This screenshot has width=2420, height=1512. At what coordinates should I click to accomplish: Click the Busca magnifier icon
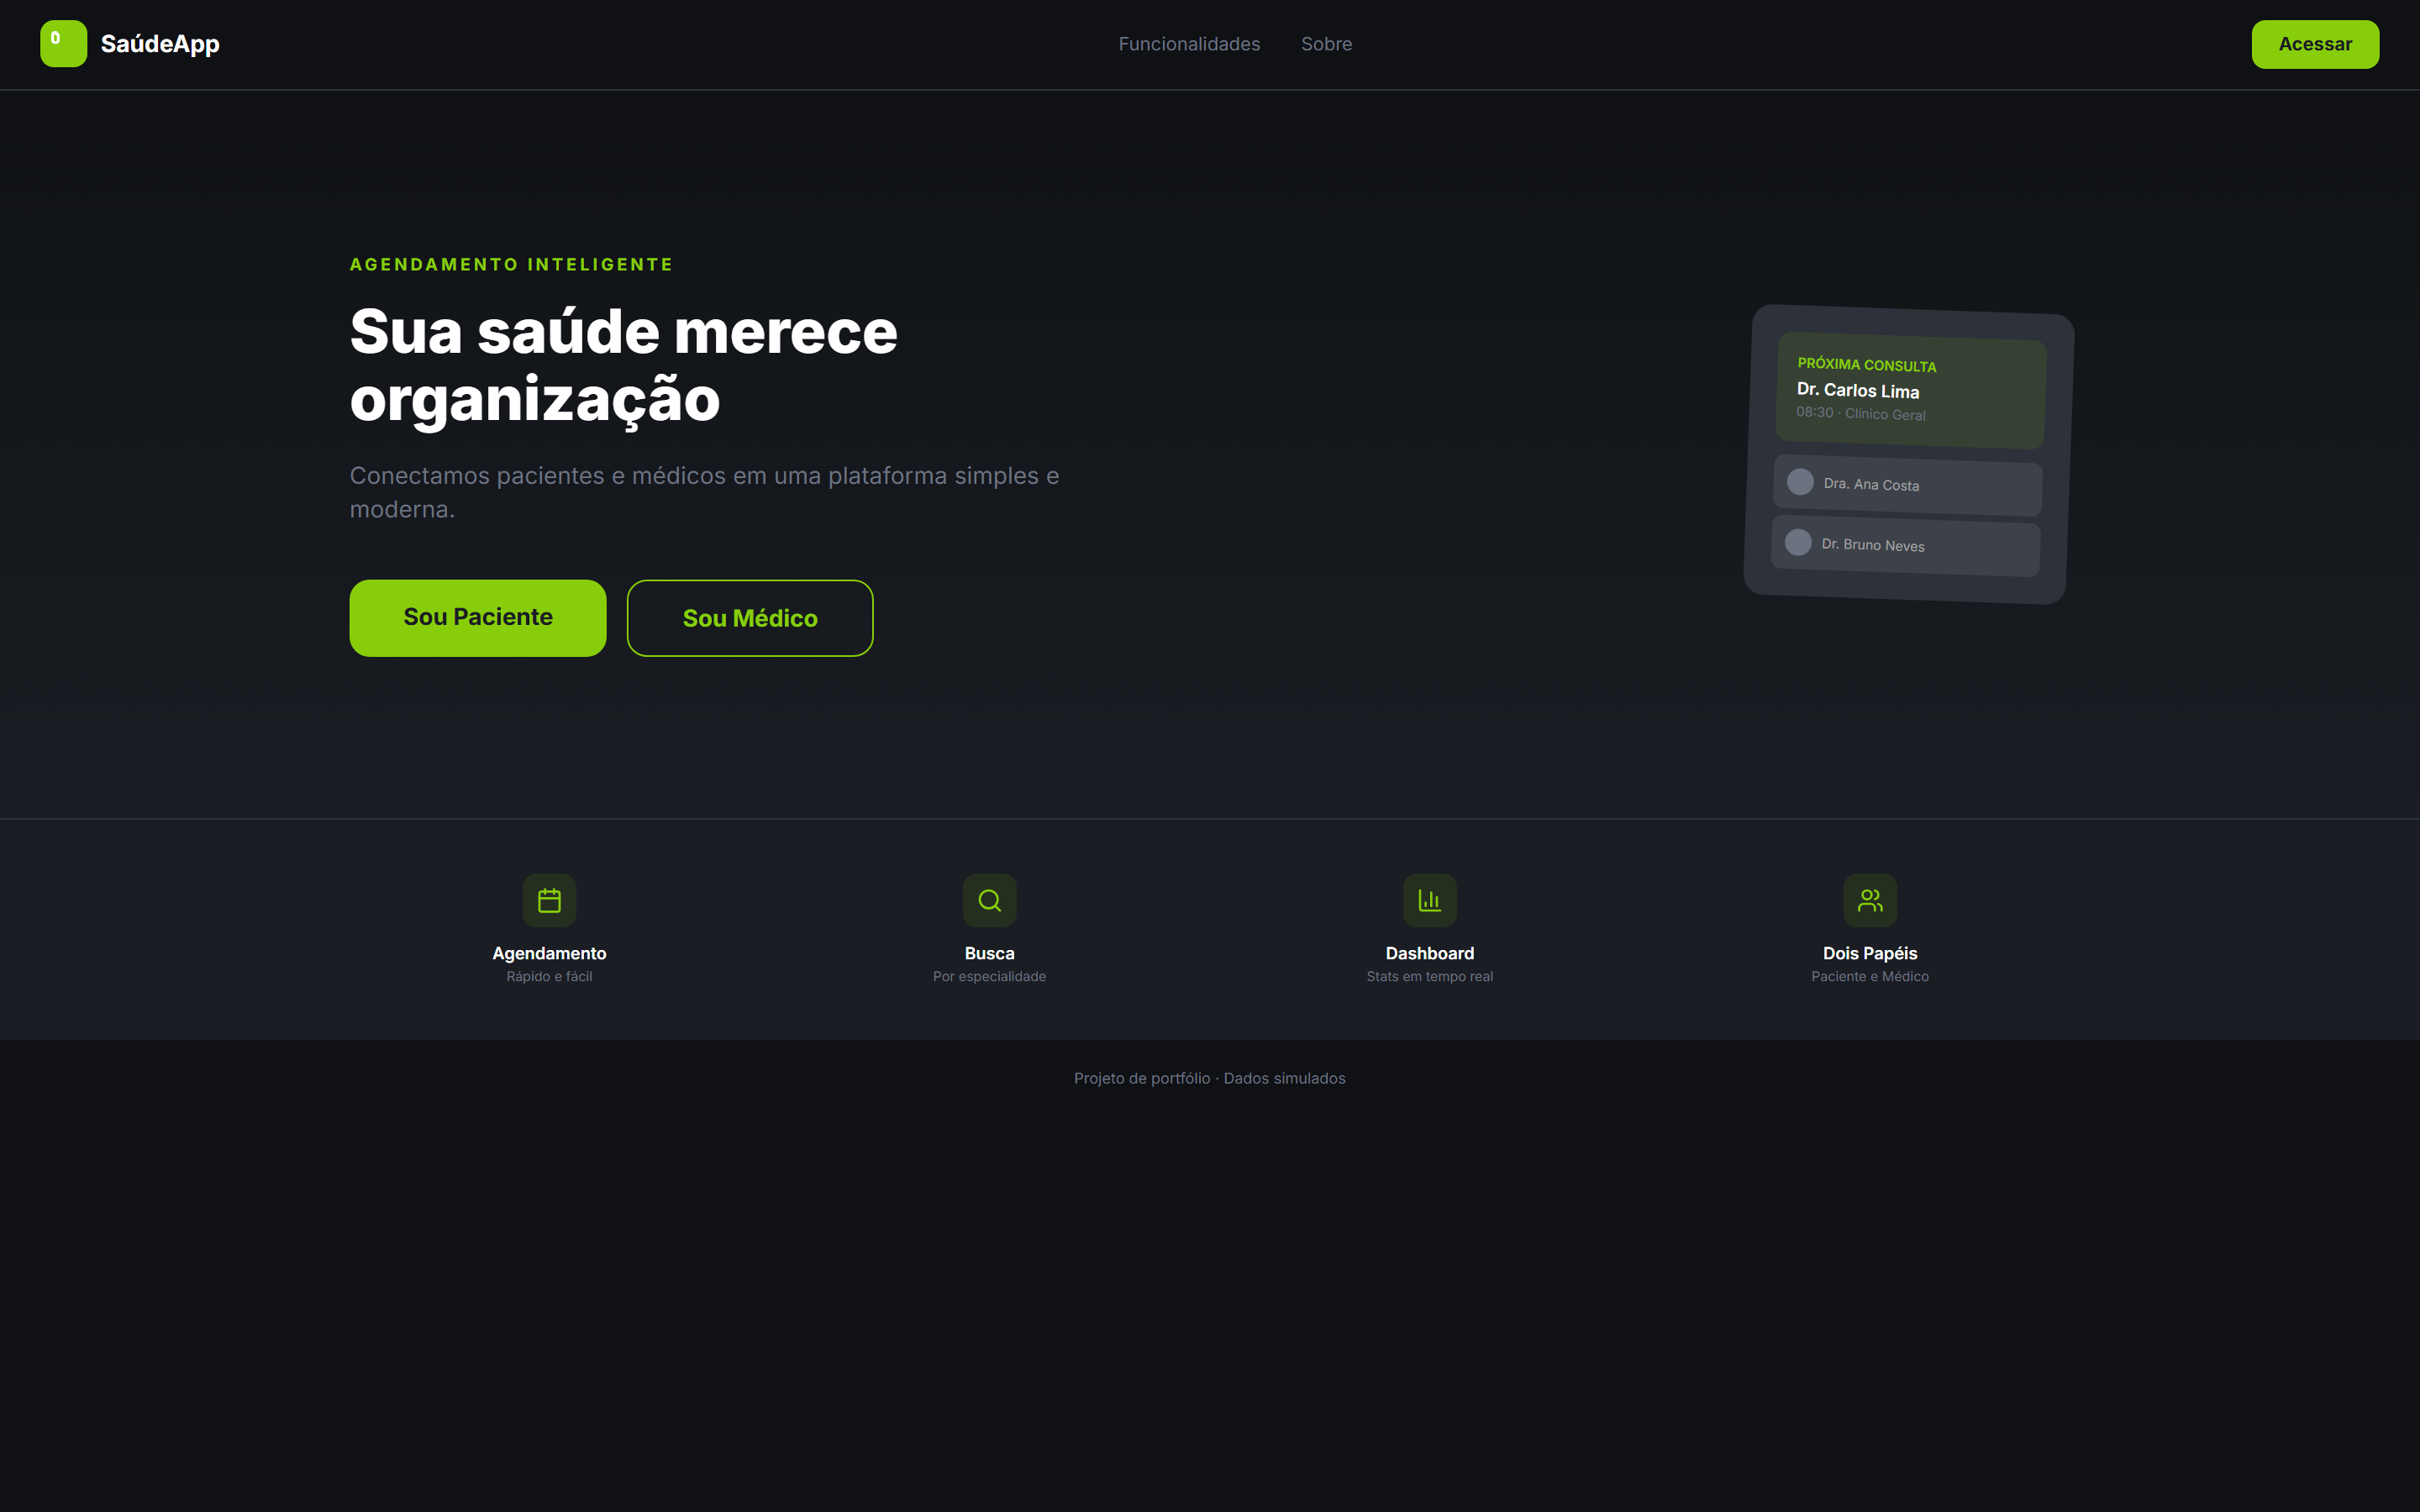pos(989,900)
